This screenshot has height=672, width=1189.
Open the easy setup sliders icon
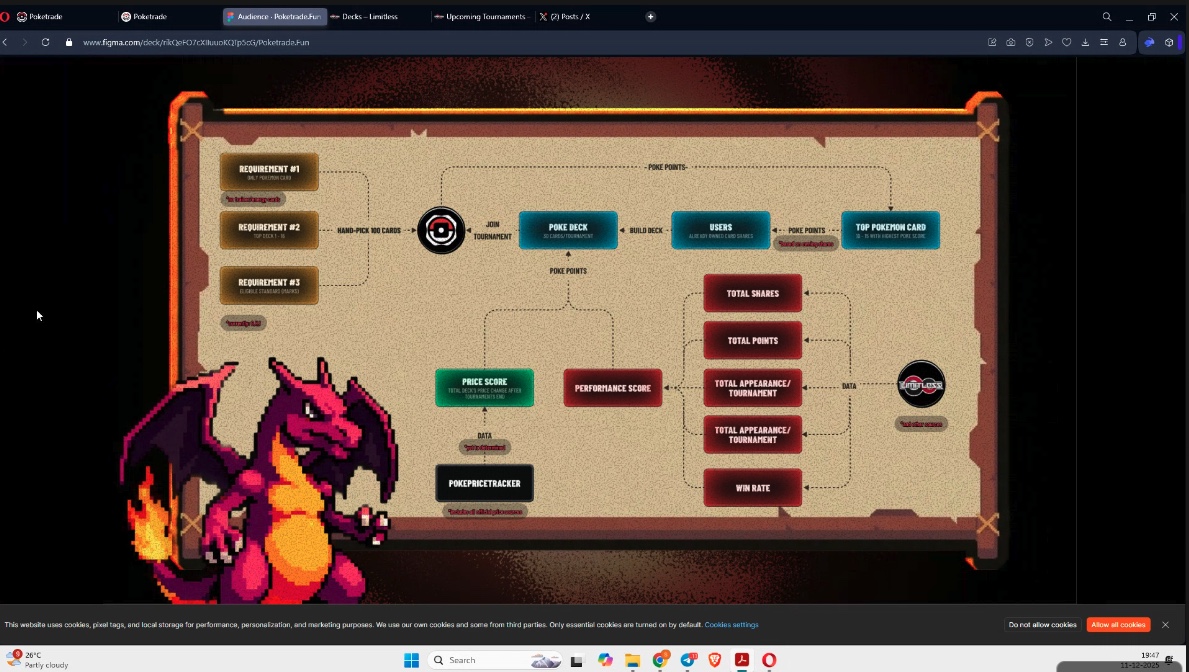pos(1104,42)
